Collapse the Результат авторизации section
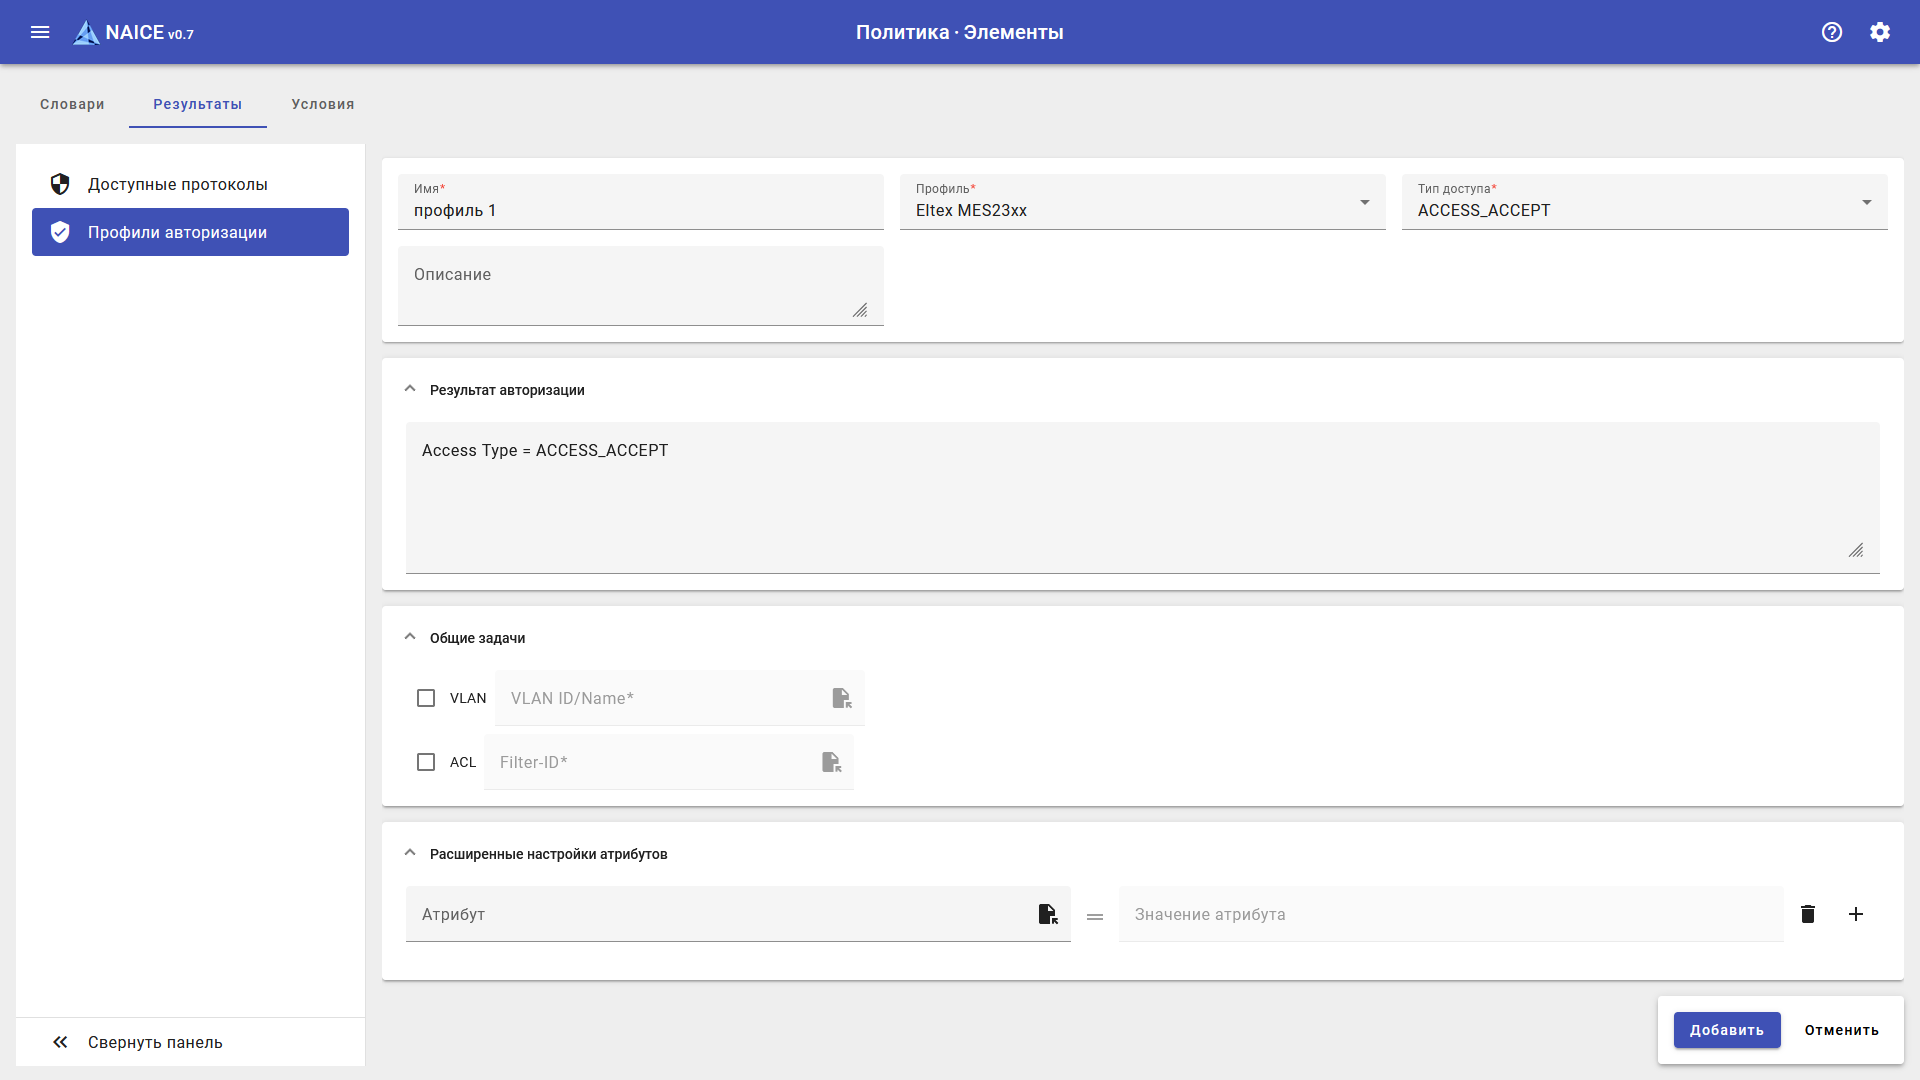Screen dimensions: 1920x1080 [410, 390]
